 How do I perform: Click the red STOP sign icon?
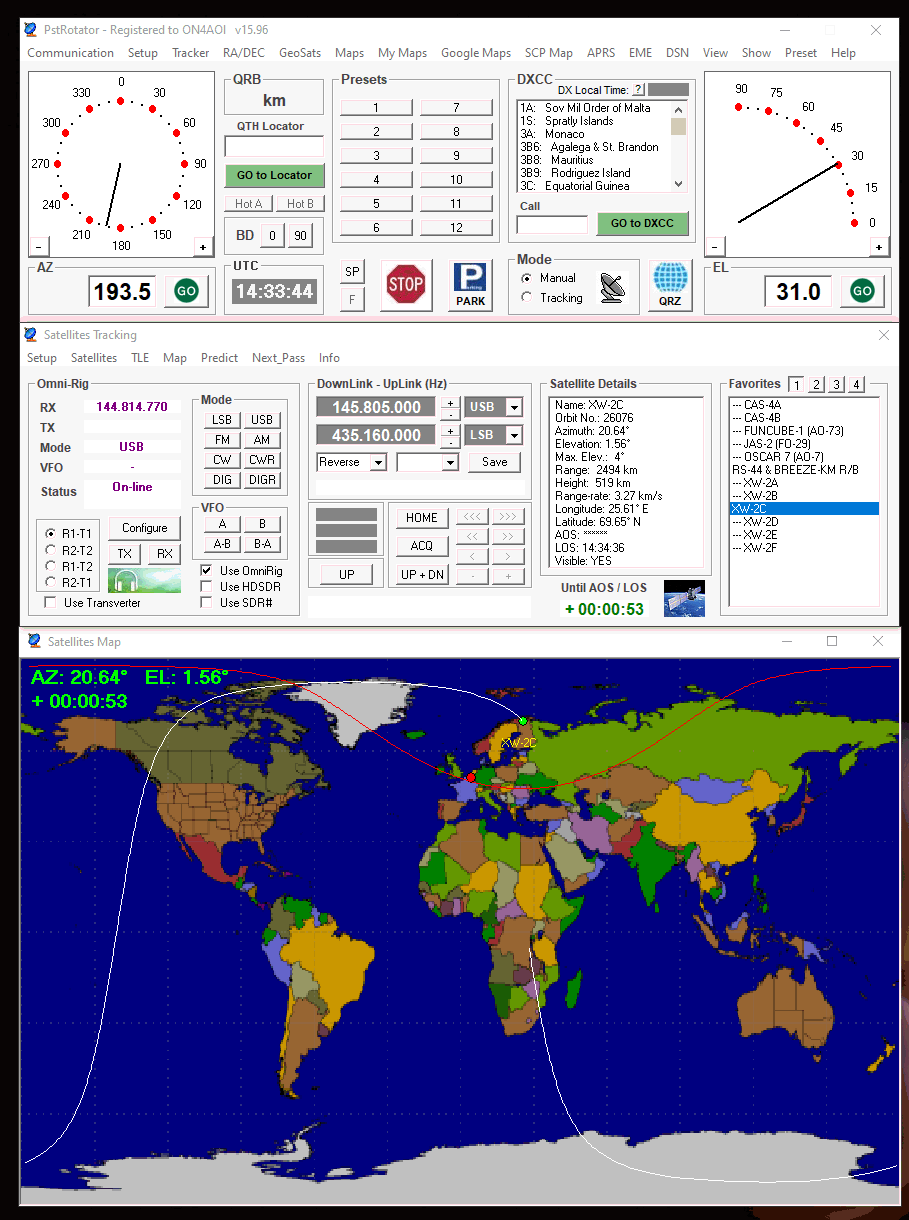tap(405, 285)
